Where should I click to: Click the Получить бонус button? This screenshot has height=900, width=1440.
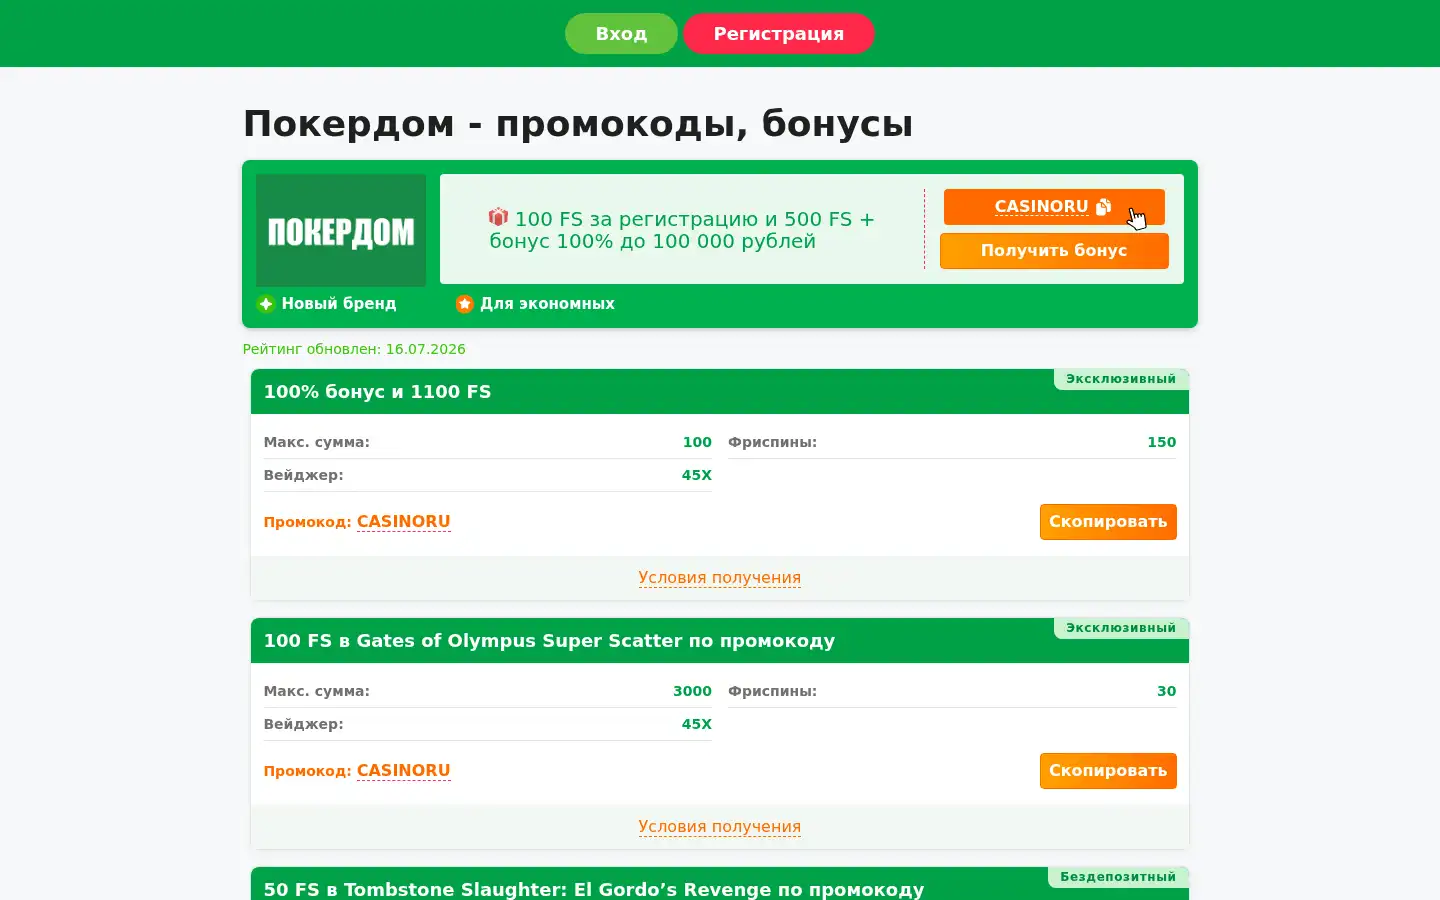pyautogui.click(x=1054, y=251)
